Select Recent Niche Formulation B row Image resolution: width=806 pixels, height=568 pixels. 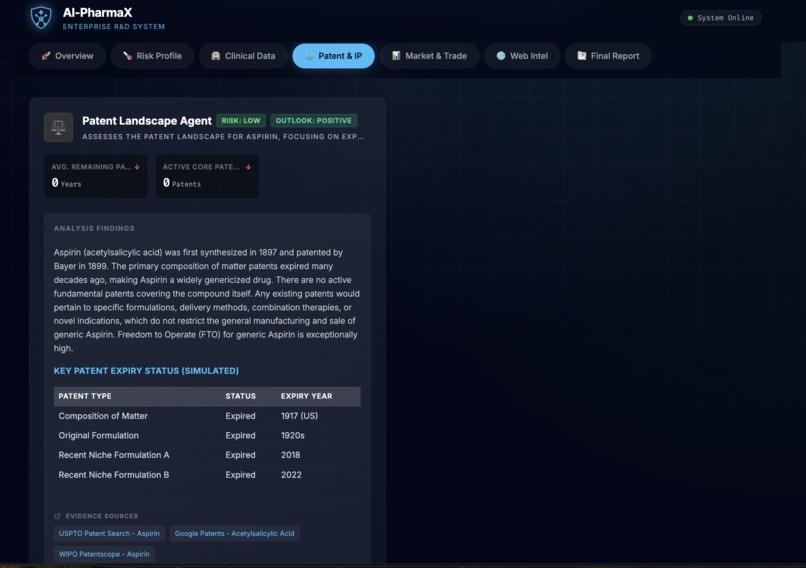tap(207, 475)
